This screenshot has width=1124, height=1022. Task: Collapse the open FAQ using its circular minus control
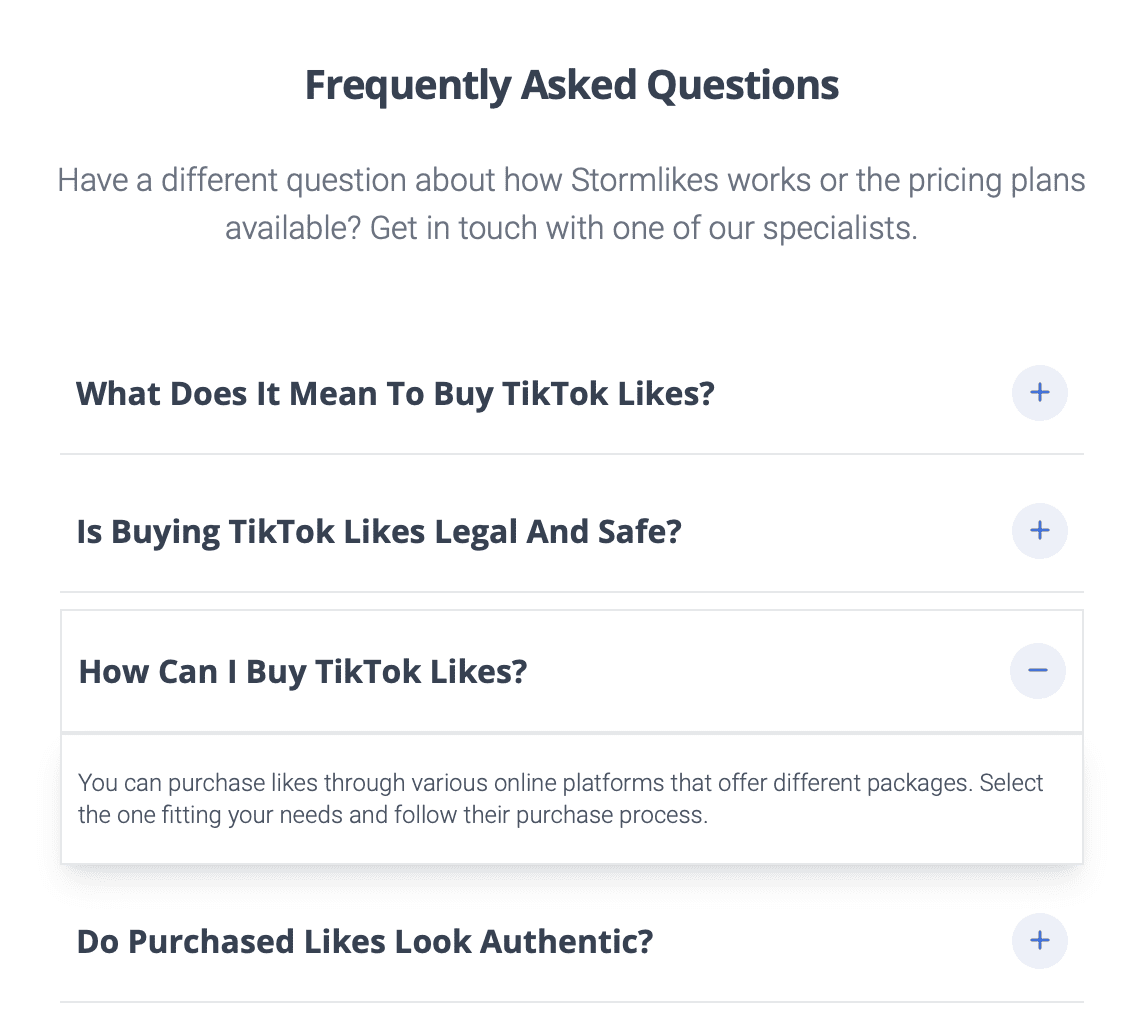point(1037,671)
